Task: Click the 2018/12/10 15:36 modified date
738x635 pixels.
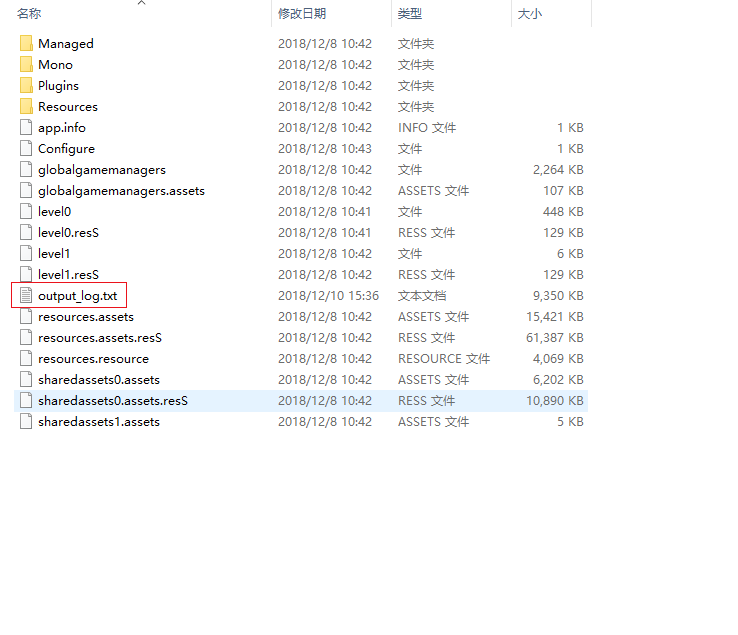Action: (x=328, y=296)
